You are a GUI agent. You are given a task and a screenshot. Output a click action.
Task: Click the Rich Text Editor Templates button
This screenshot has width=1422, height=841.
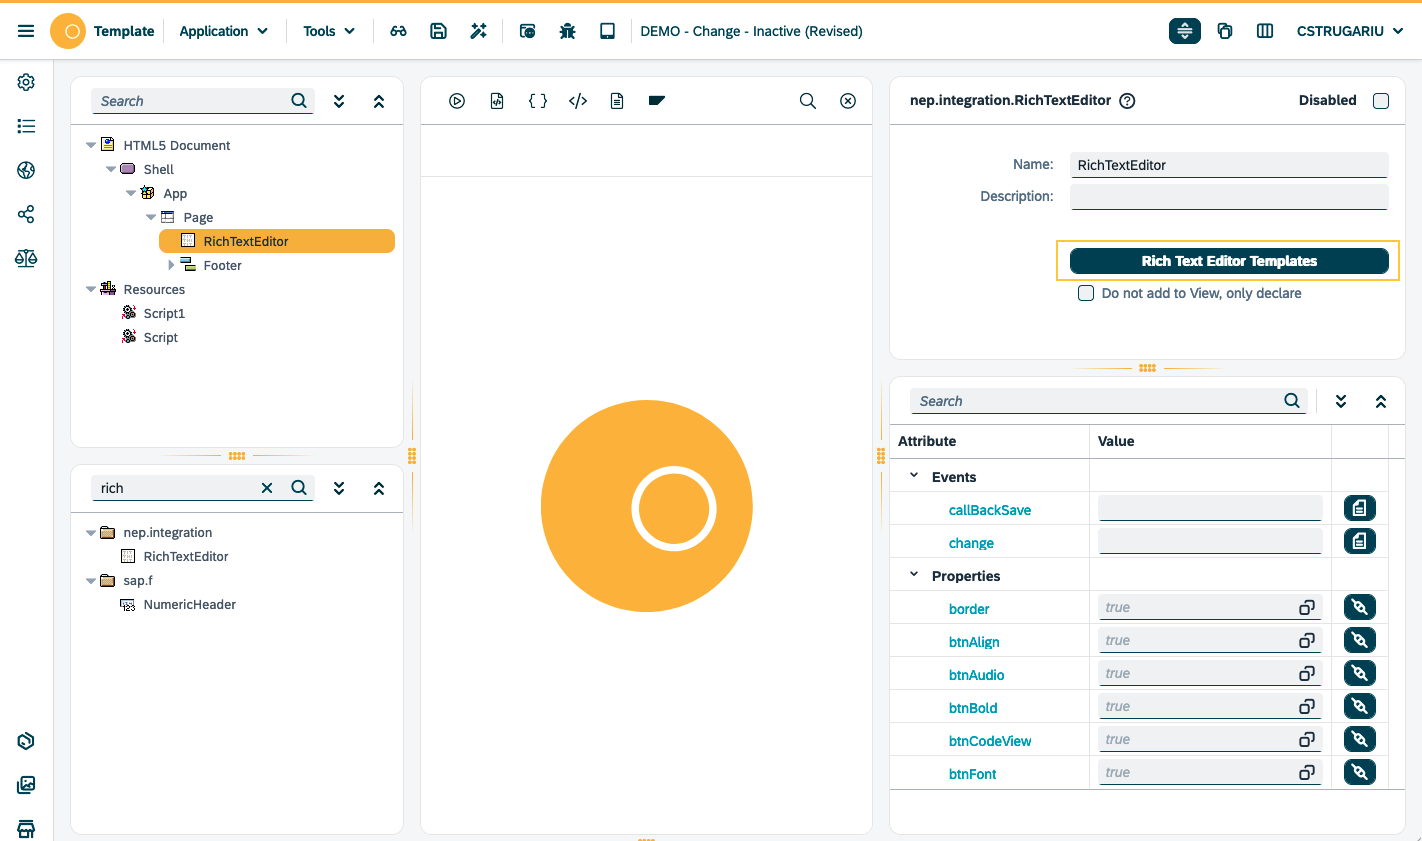[1228, 261]
